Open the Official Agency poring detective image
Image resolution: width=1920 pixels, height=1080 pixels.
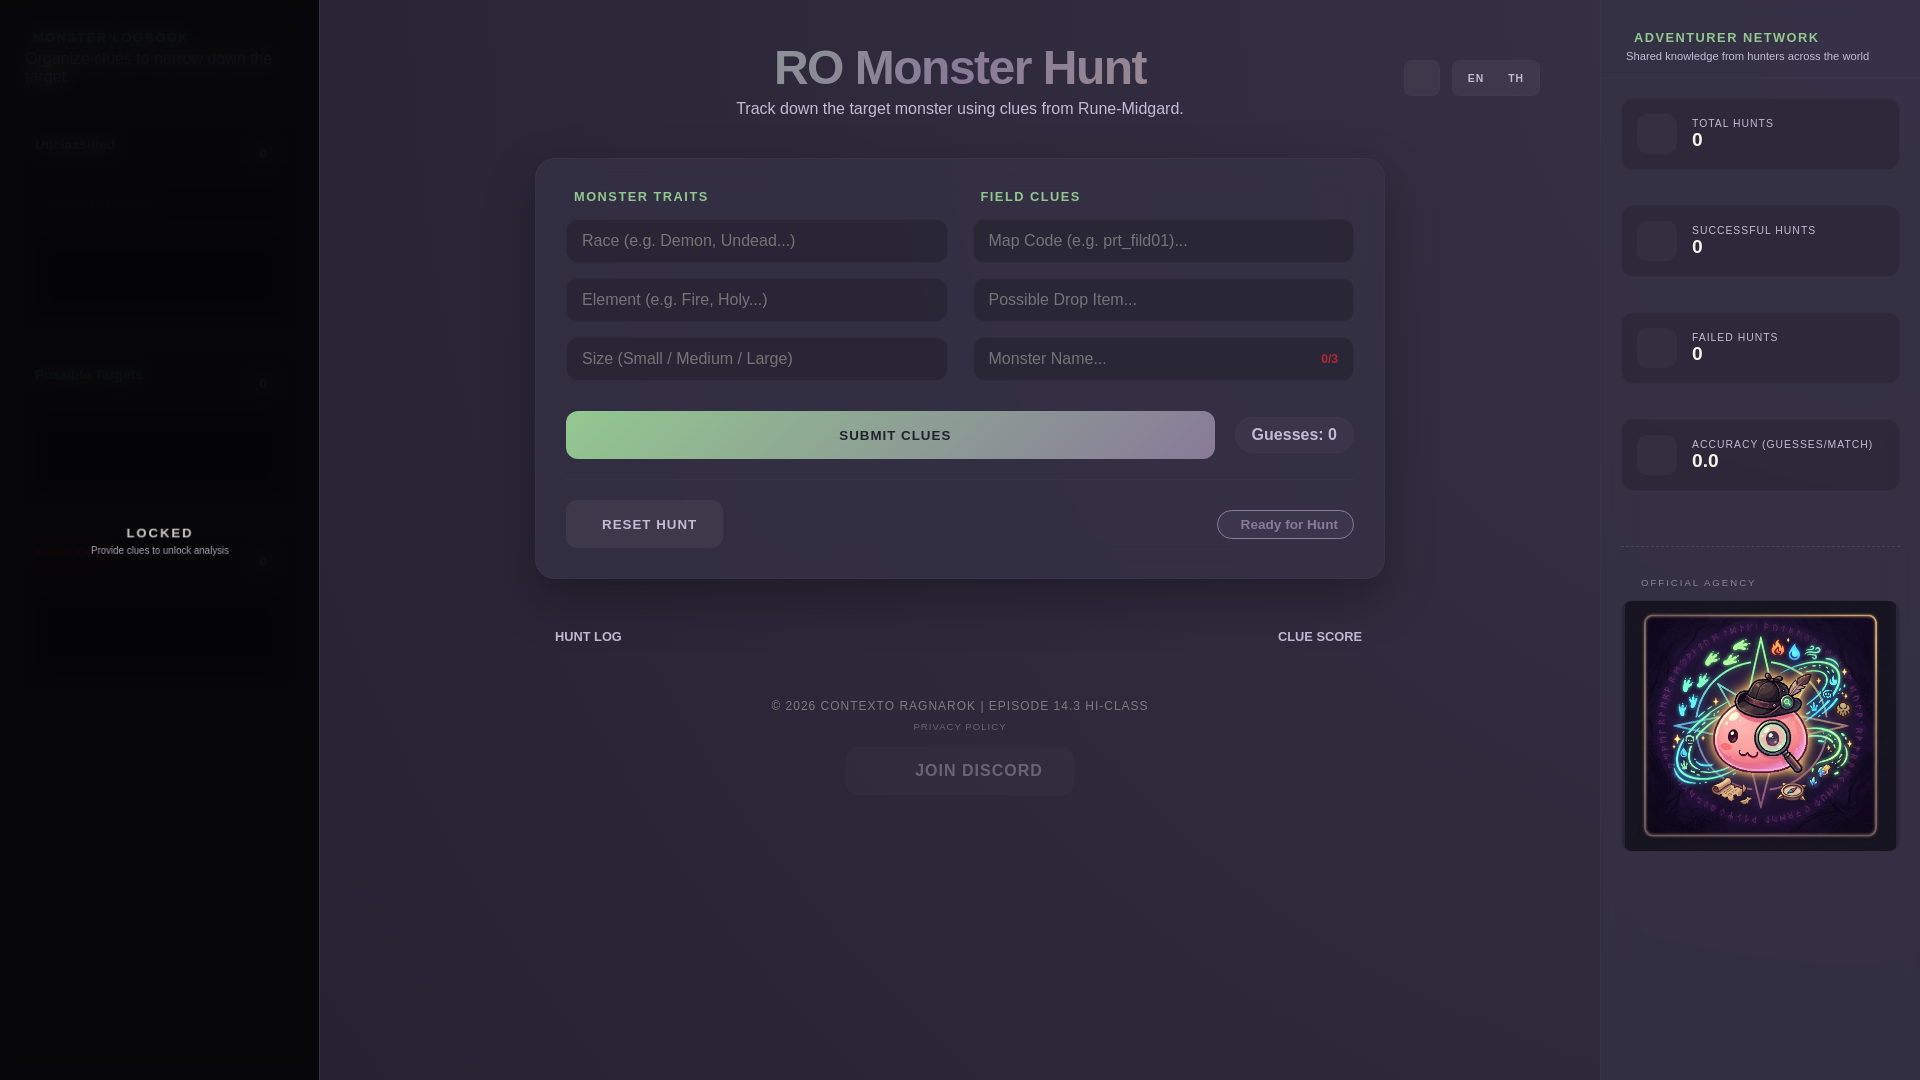click(x=1760, y=726)
